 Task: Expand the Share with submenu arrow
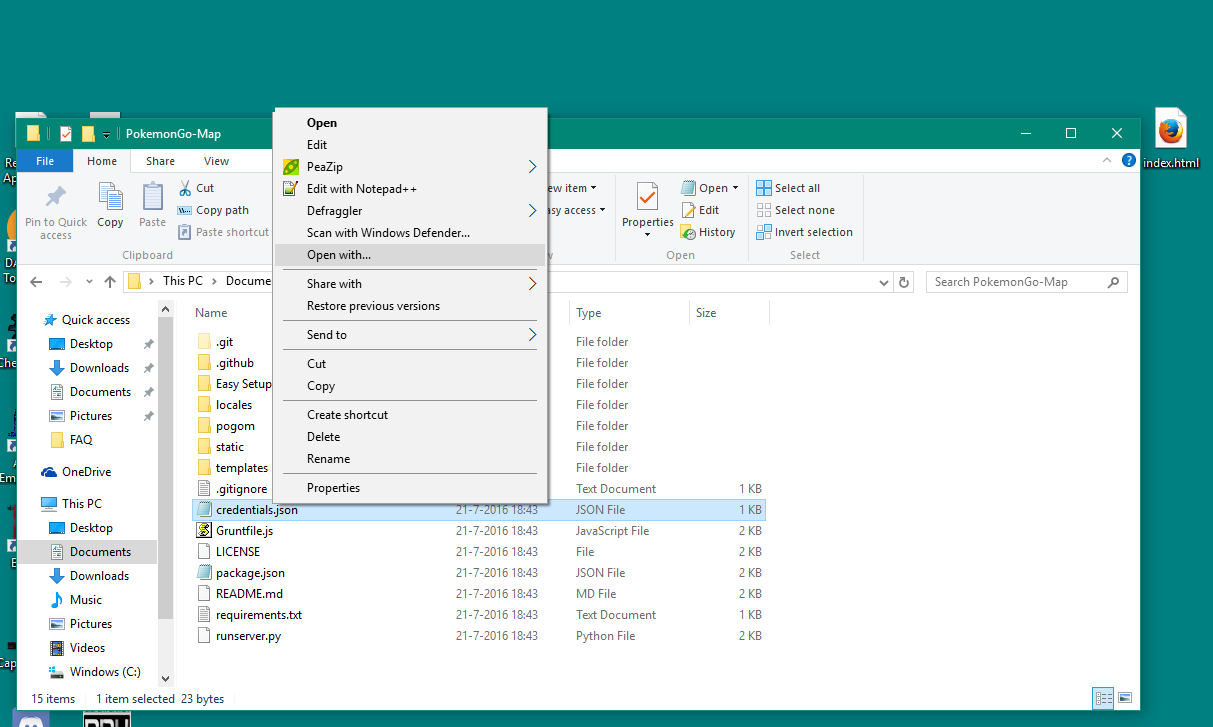coord(533,284)
